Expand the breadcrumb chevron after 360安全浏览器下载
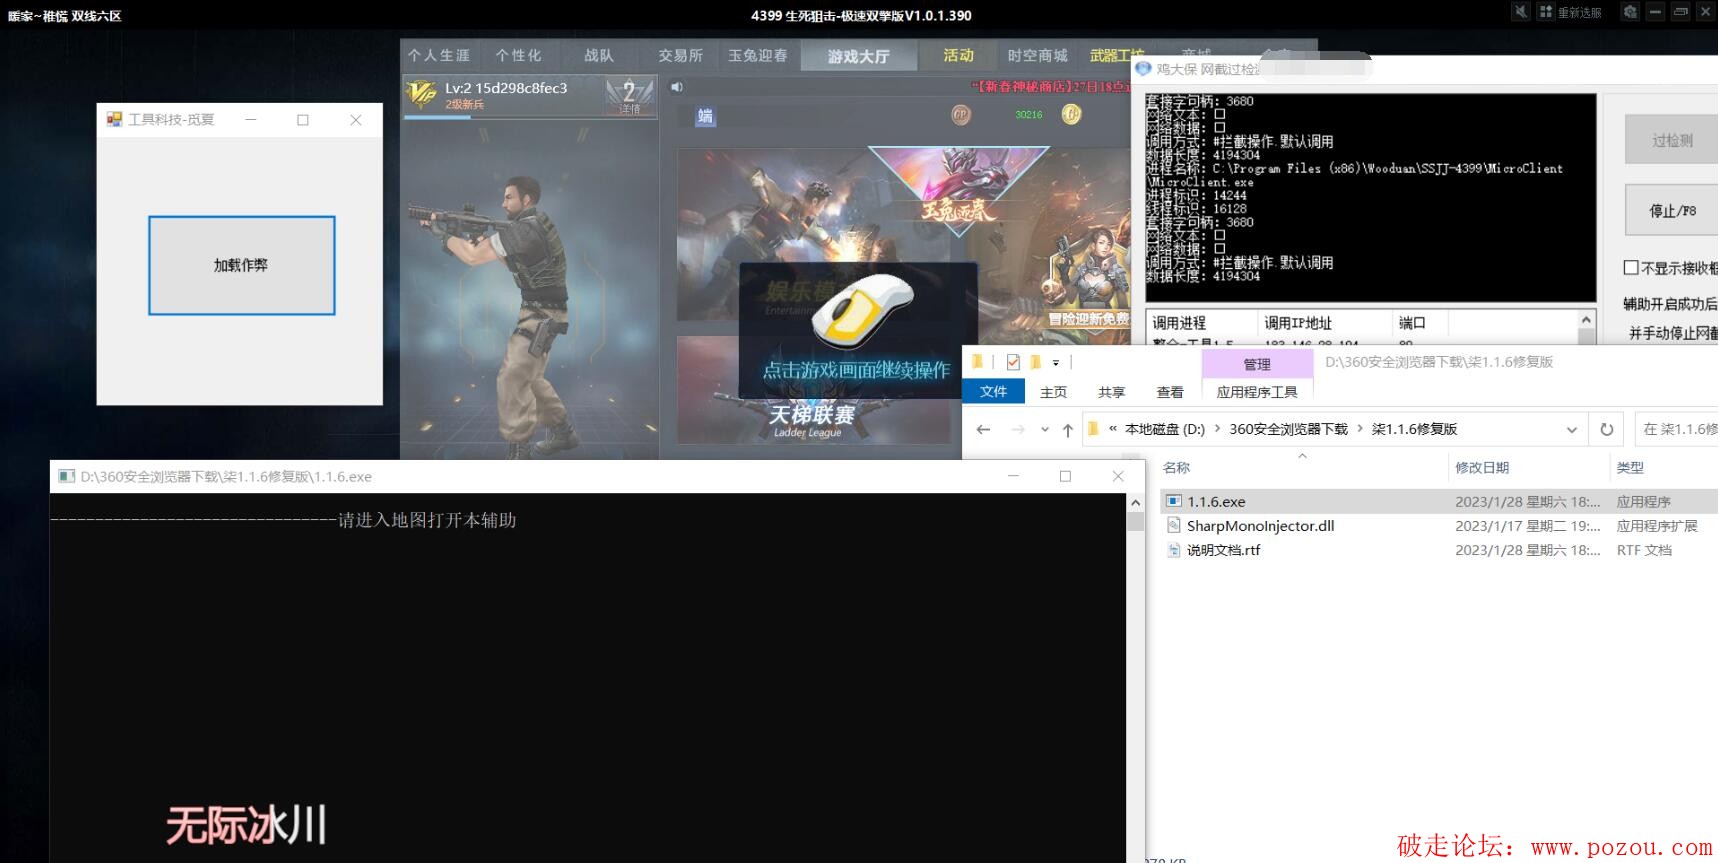 (1360, 429)
